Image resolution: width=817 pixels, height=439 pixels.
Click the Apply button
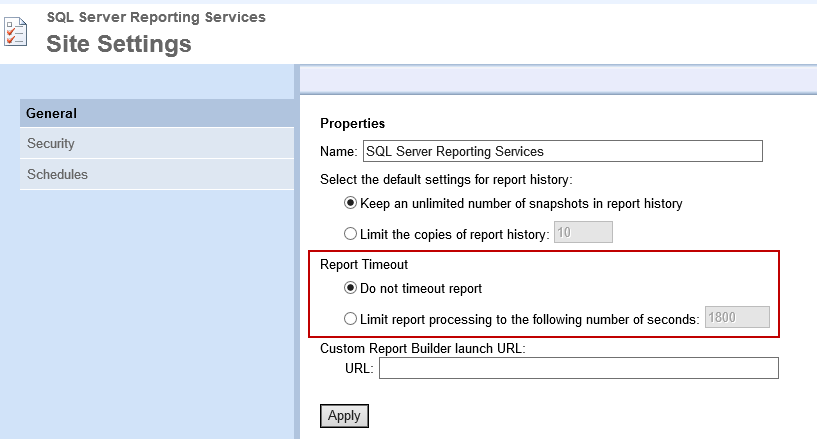click(344, 416)
